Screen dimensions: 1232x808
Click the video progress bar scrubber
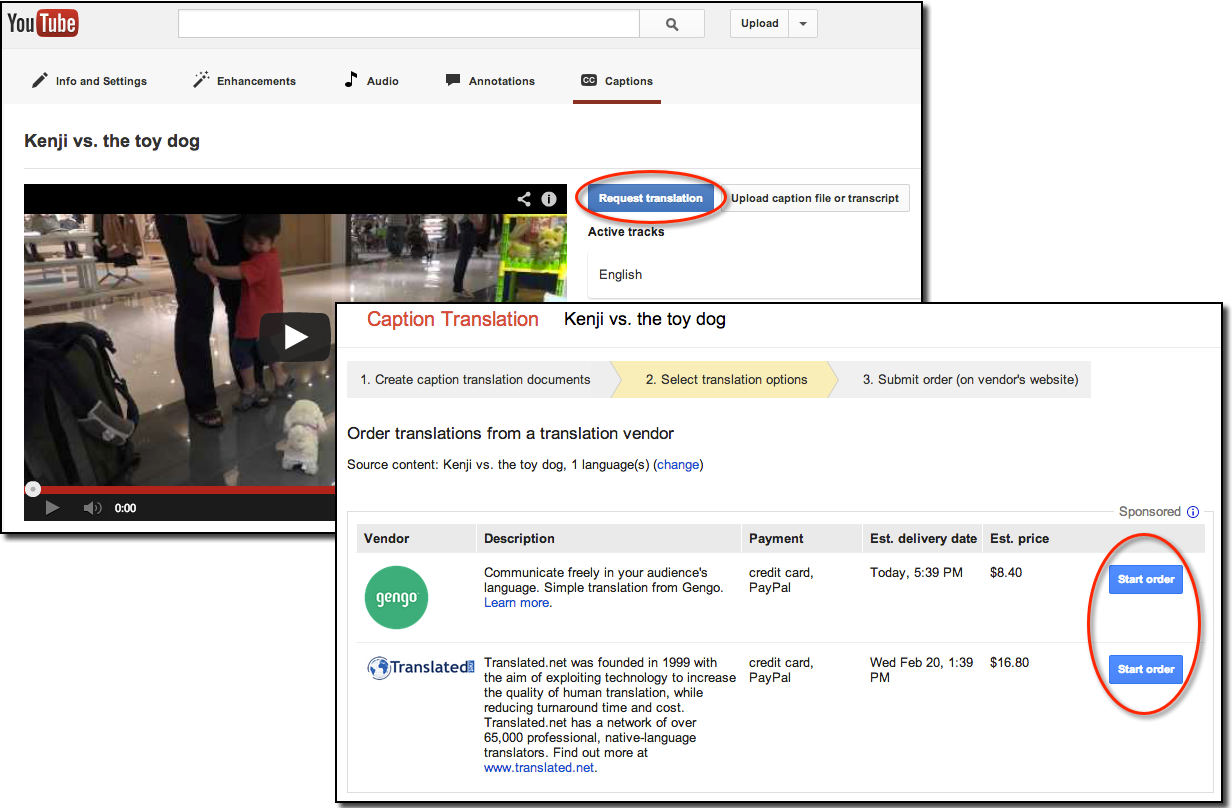33,489
